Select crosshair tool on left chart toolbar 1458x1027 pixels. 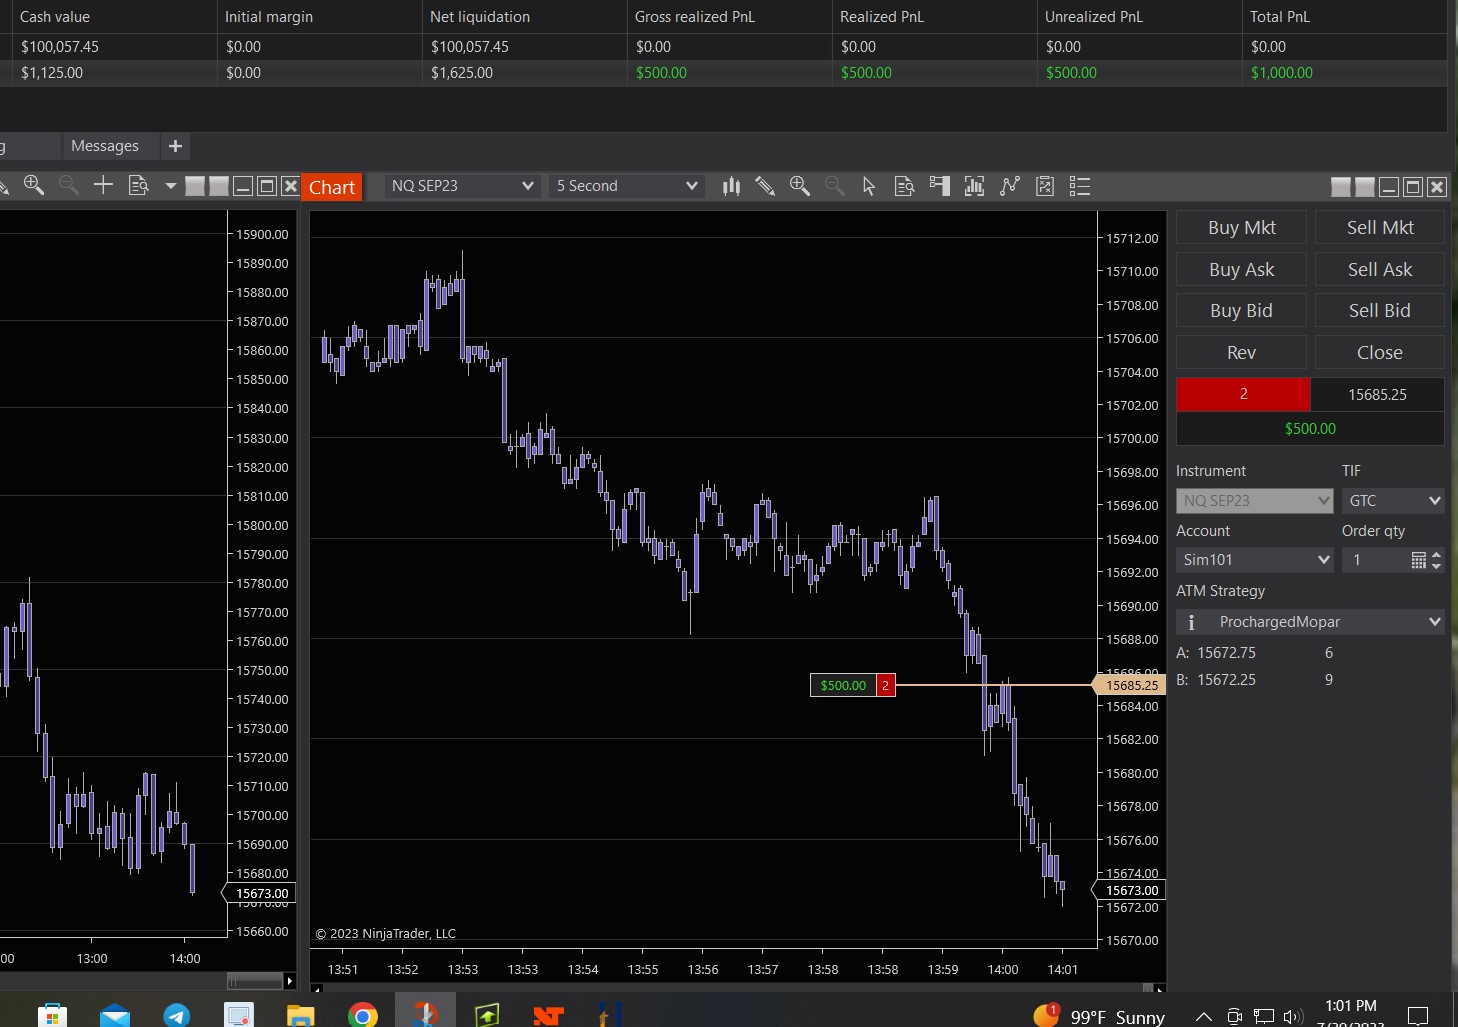pos(103,185)
